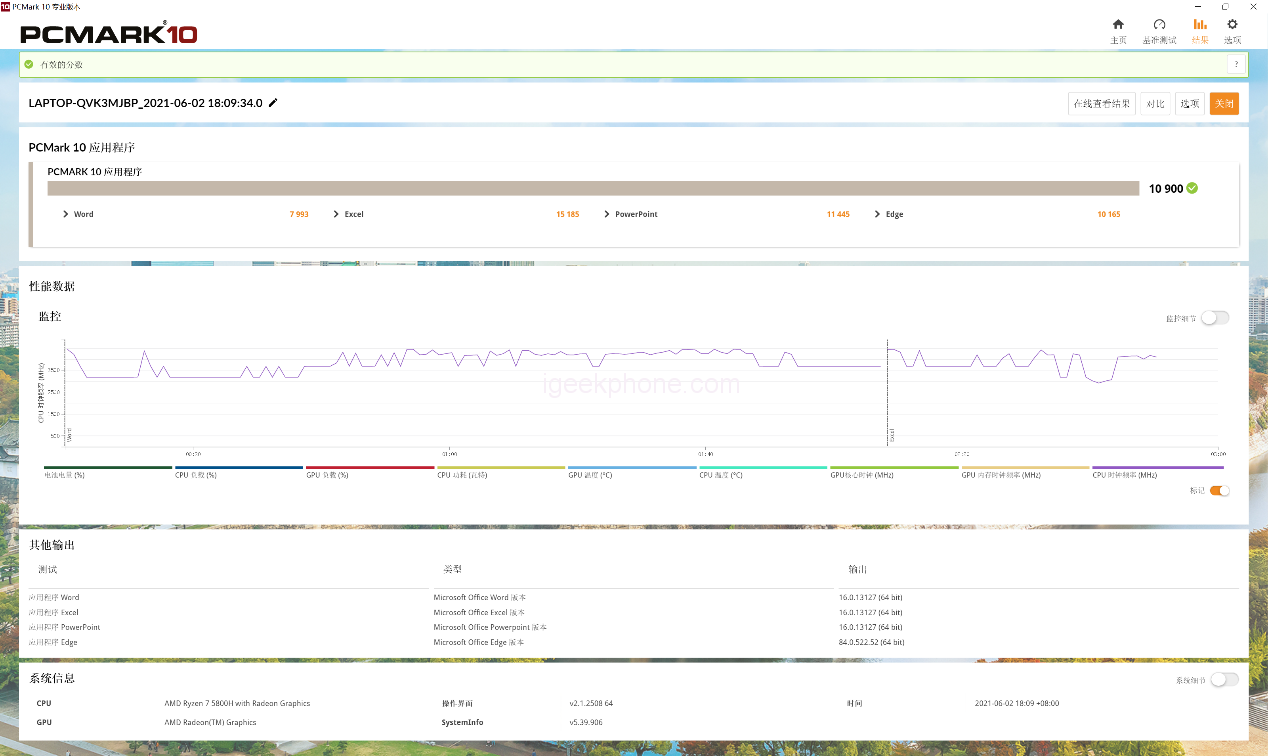Open the results bar-chart icon
This screenshot has height=756, width=1268.
[x=1200, y=24]
